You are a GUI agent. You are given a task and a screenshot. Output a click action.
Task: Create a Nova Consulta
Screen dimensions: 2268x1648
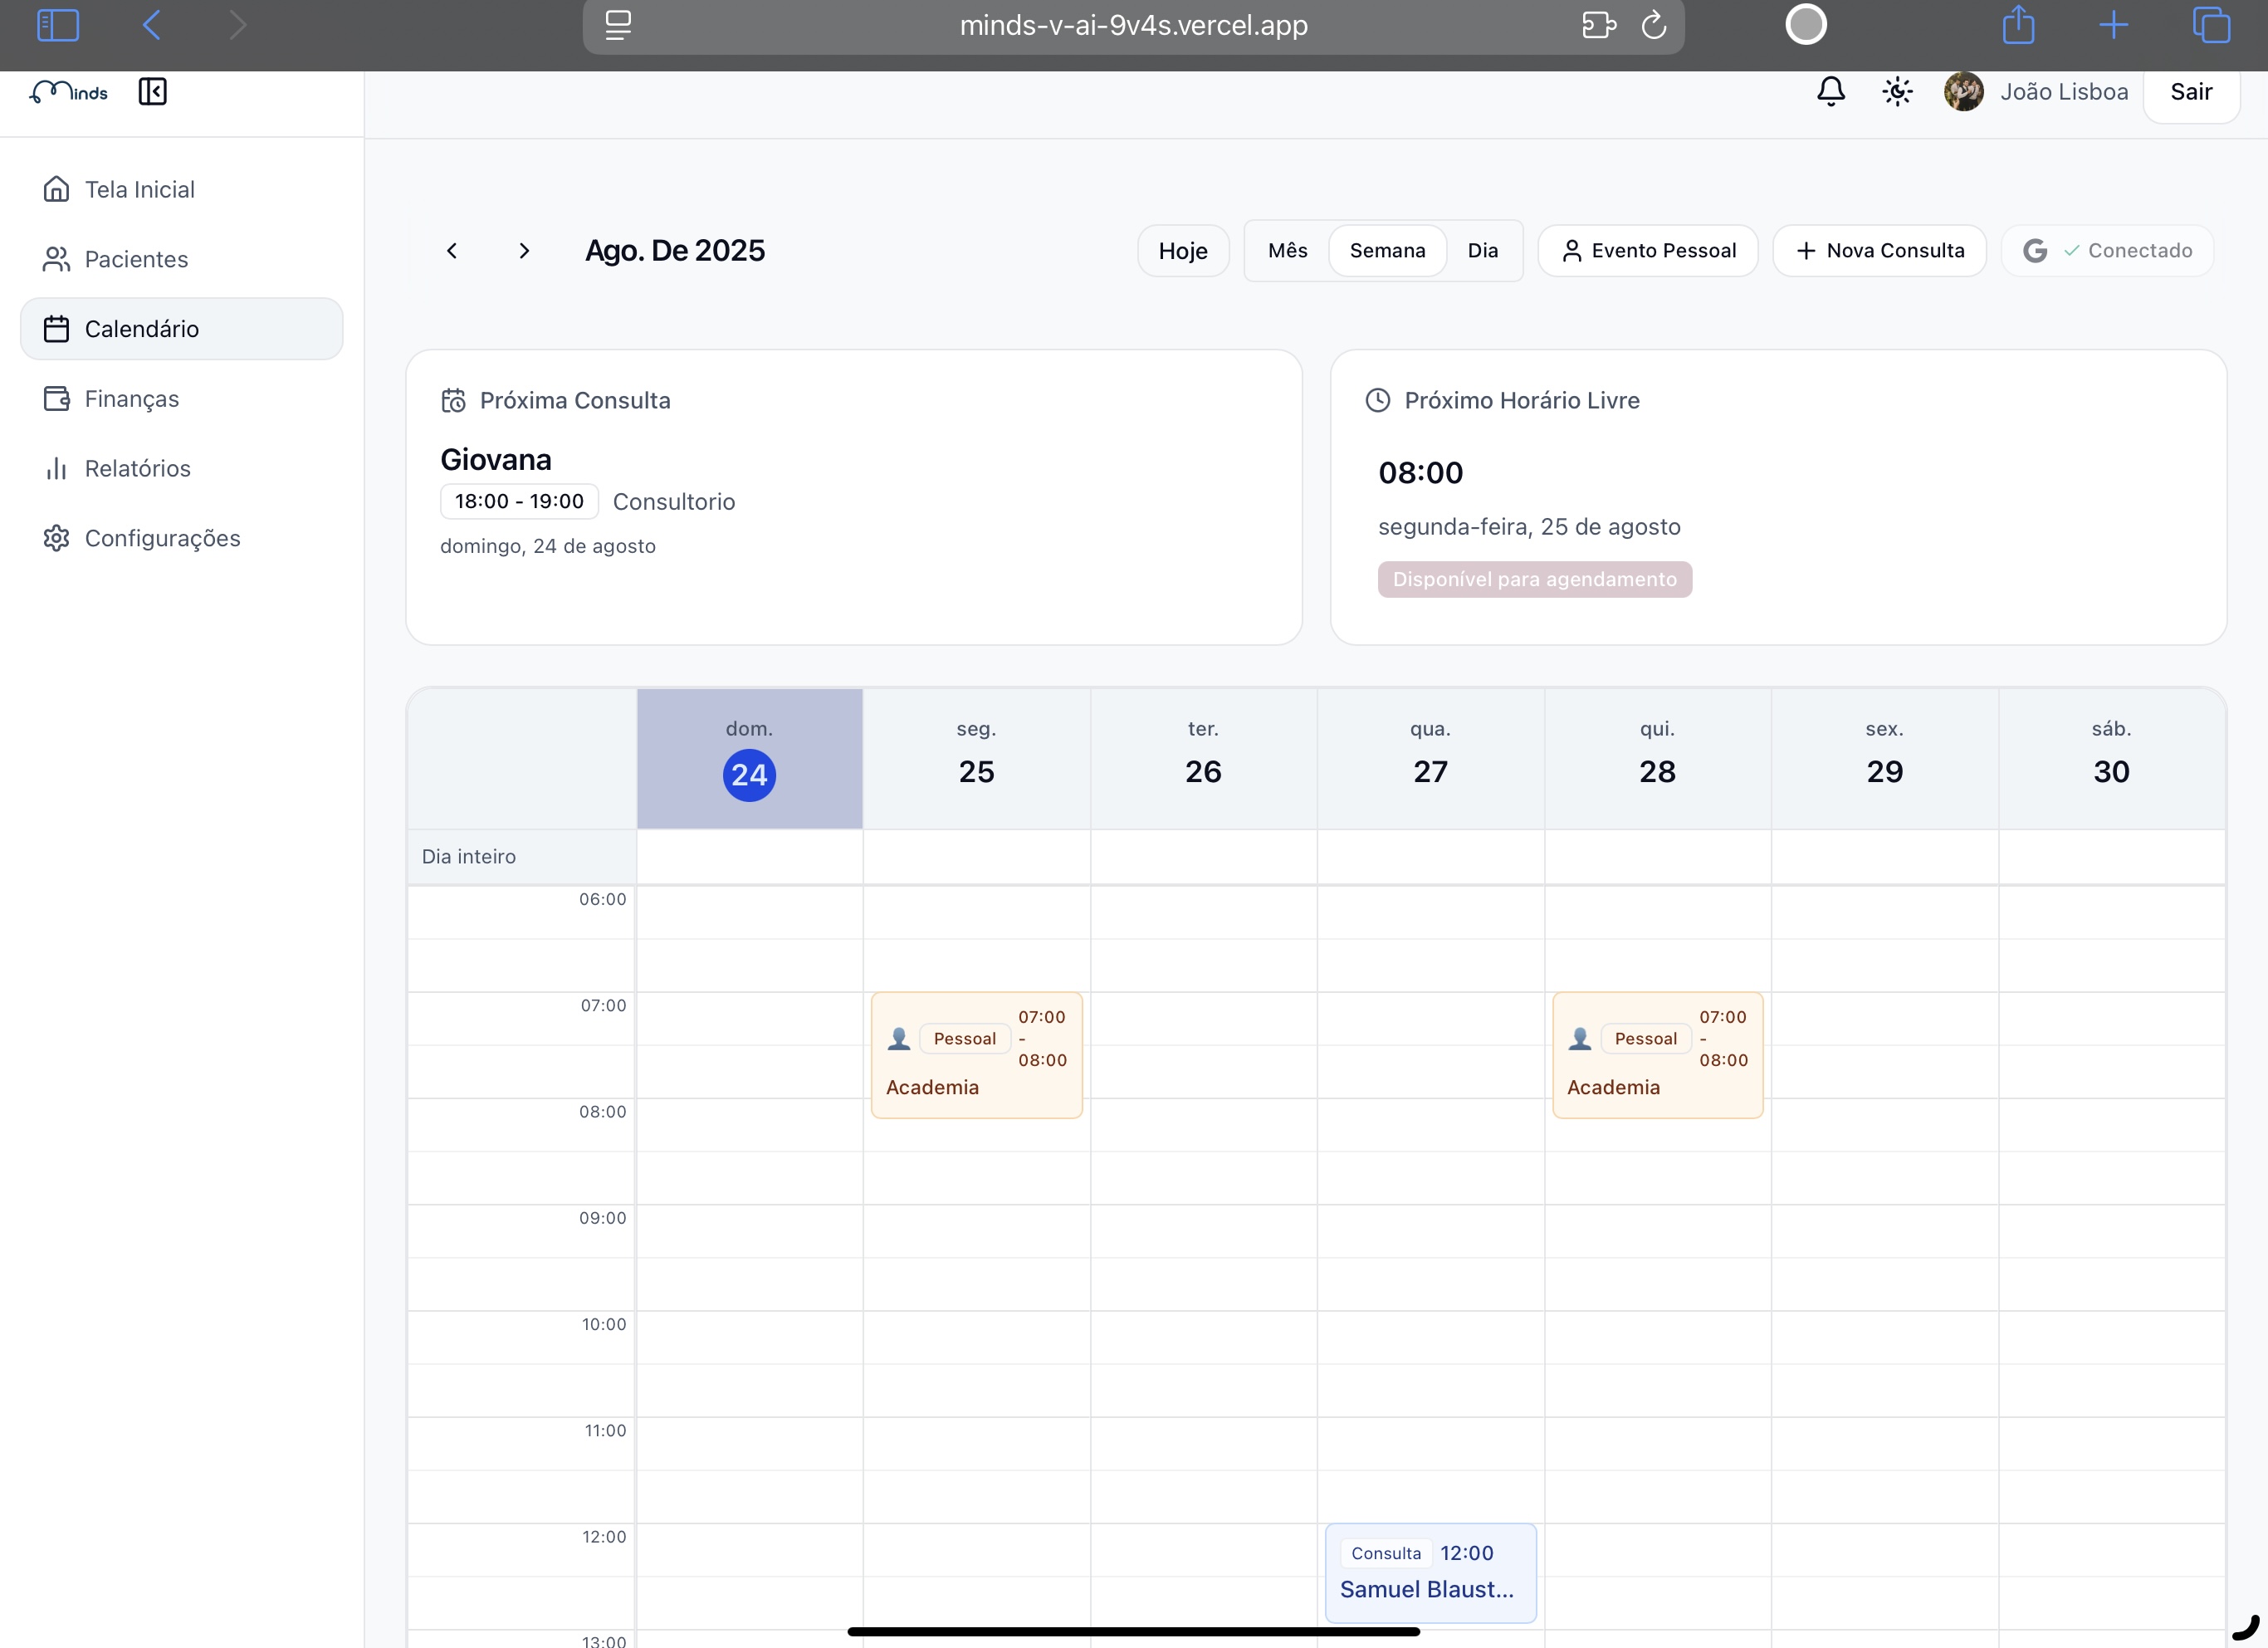1879,251
